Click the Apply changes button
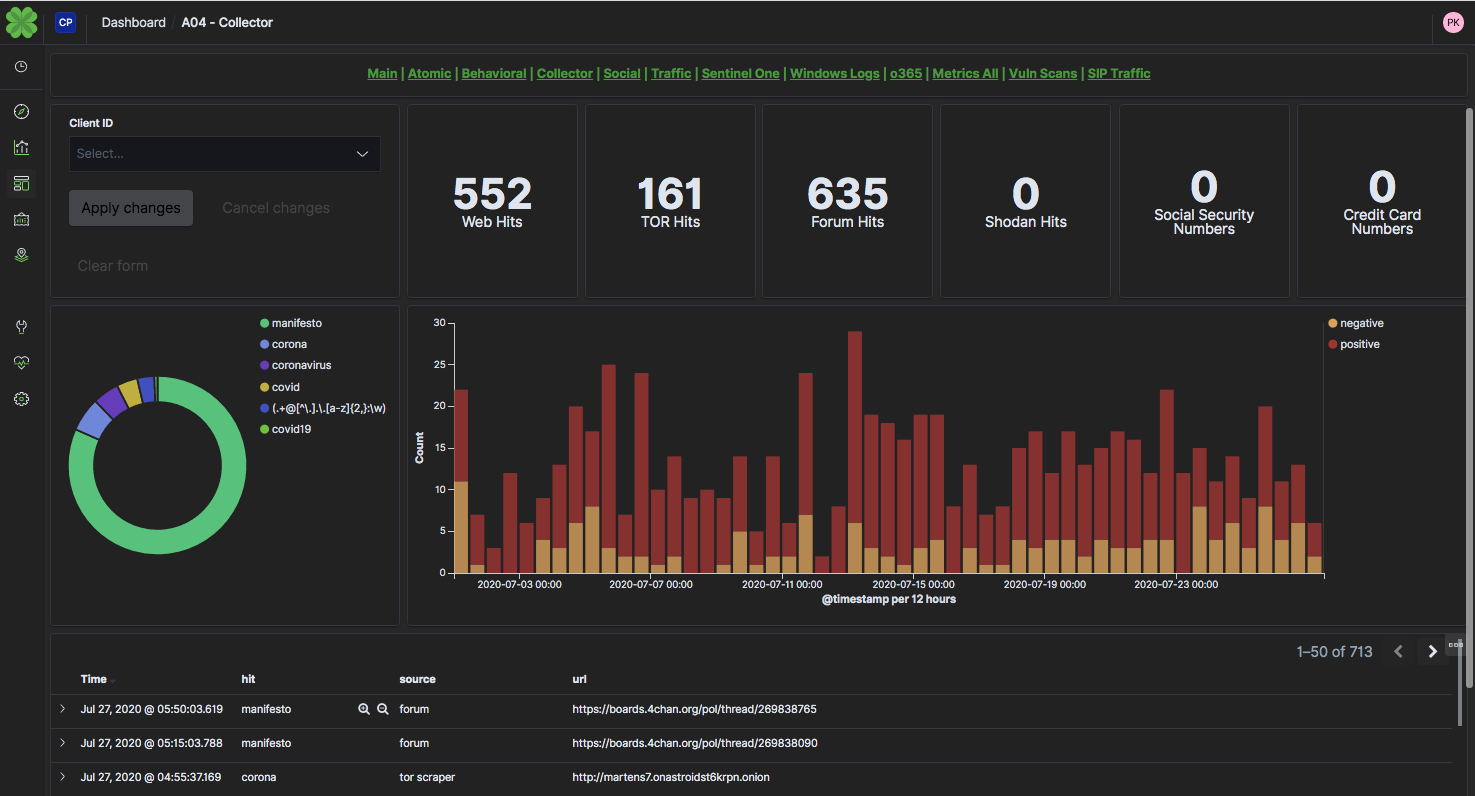 [x=131, y=208]
